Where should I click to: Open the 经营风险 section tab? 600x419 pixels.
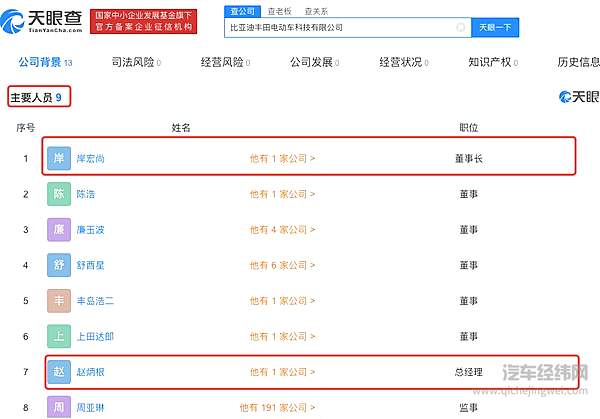pos(225,62)
